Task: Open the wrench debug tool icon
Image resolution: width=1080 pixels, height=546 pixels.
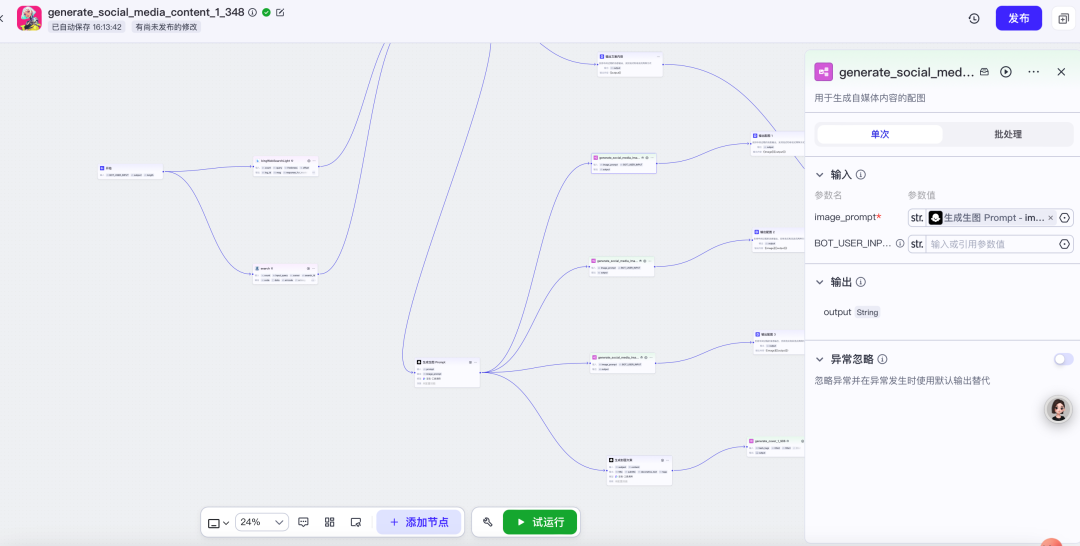Action: tap(487, 522)
